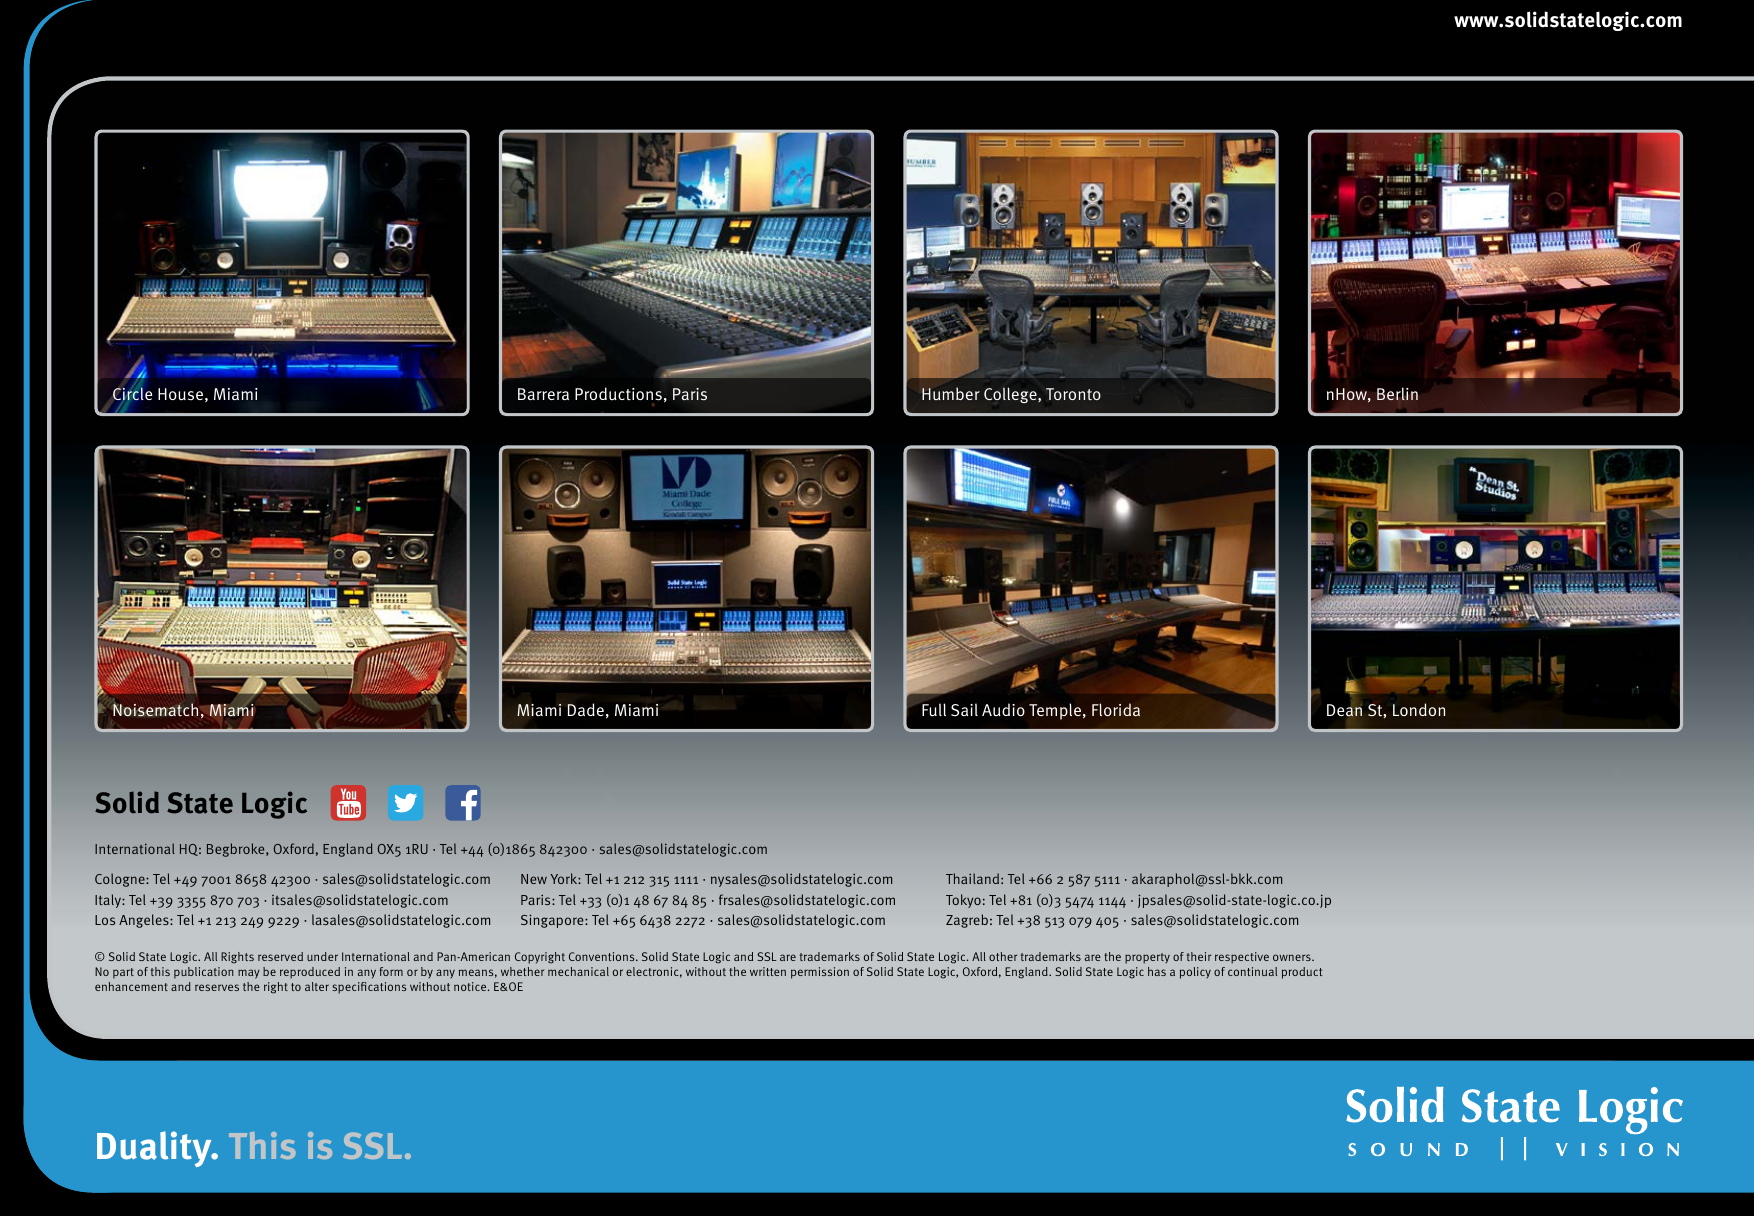Click the 'Tokyo: Tel +81 (0)3 5474 1144' text

click(1036, 900)
